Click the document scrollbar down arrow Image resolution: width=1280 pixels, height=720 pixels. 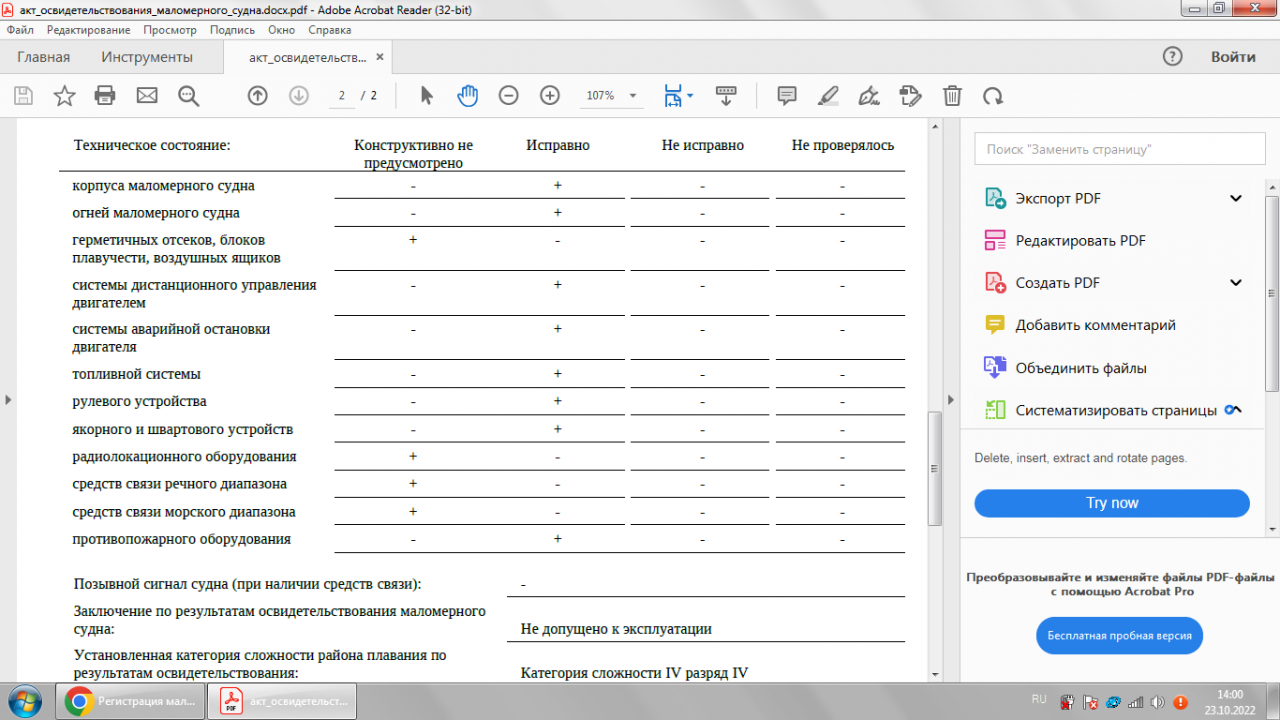point(935,675)
